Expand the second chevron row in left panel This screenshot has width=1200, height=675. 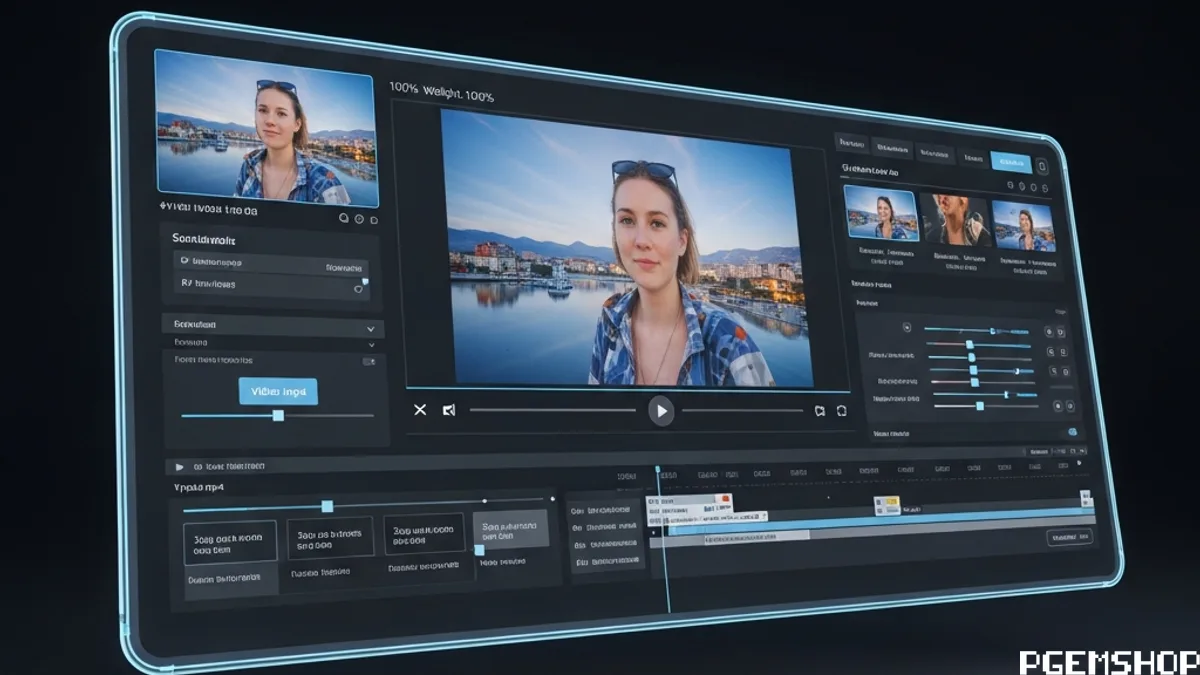click(x=370, y=344)
